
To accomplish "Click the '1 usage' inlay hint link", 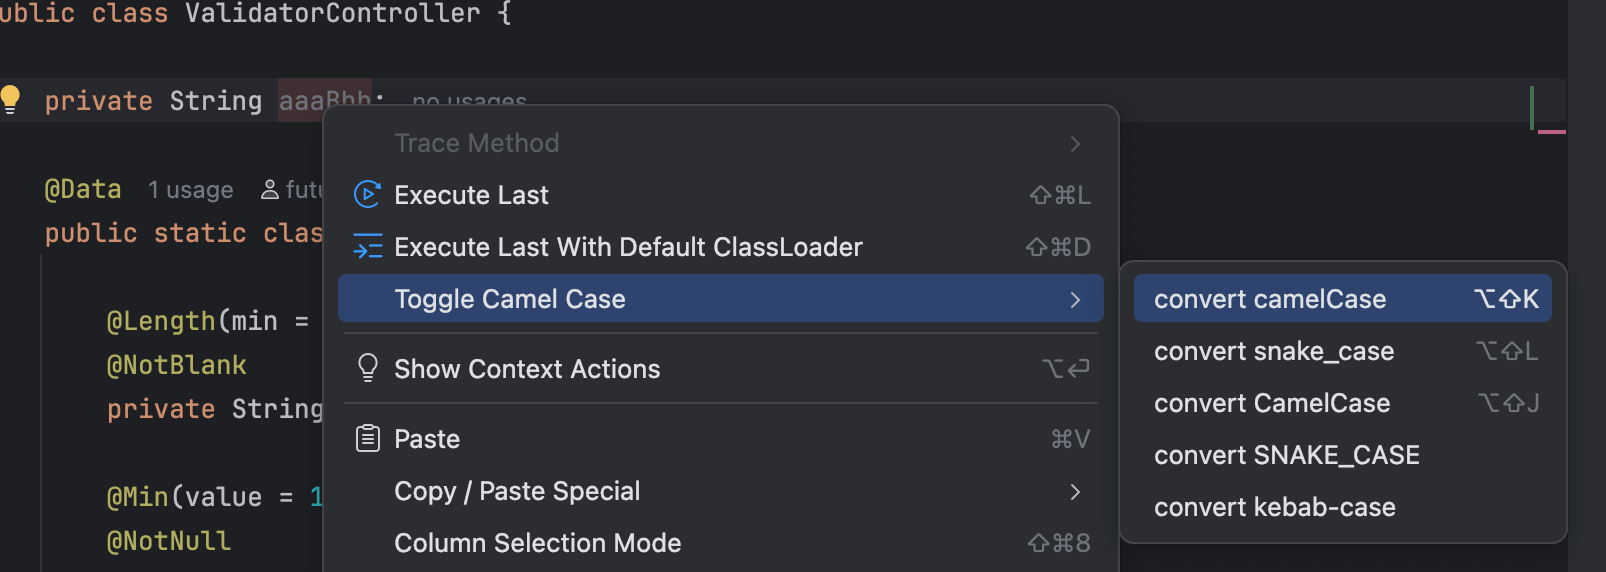I will click(191, 190).
